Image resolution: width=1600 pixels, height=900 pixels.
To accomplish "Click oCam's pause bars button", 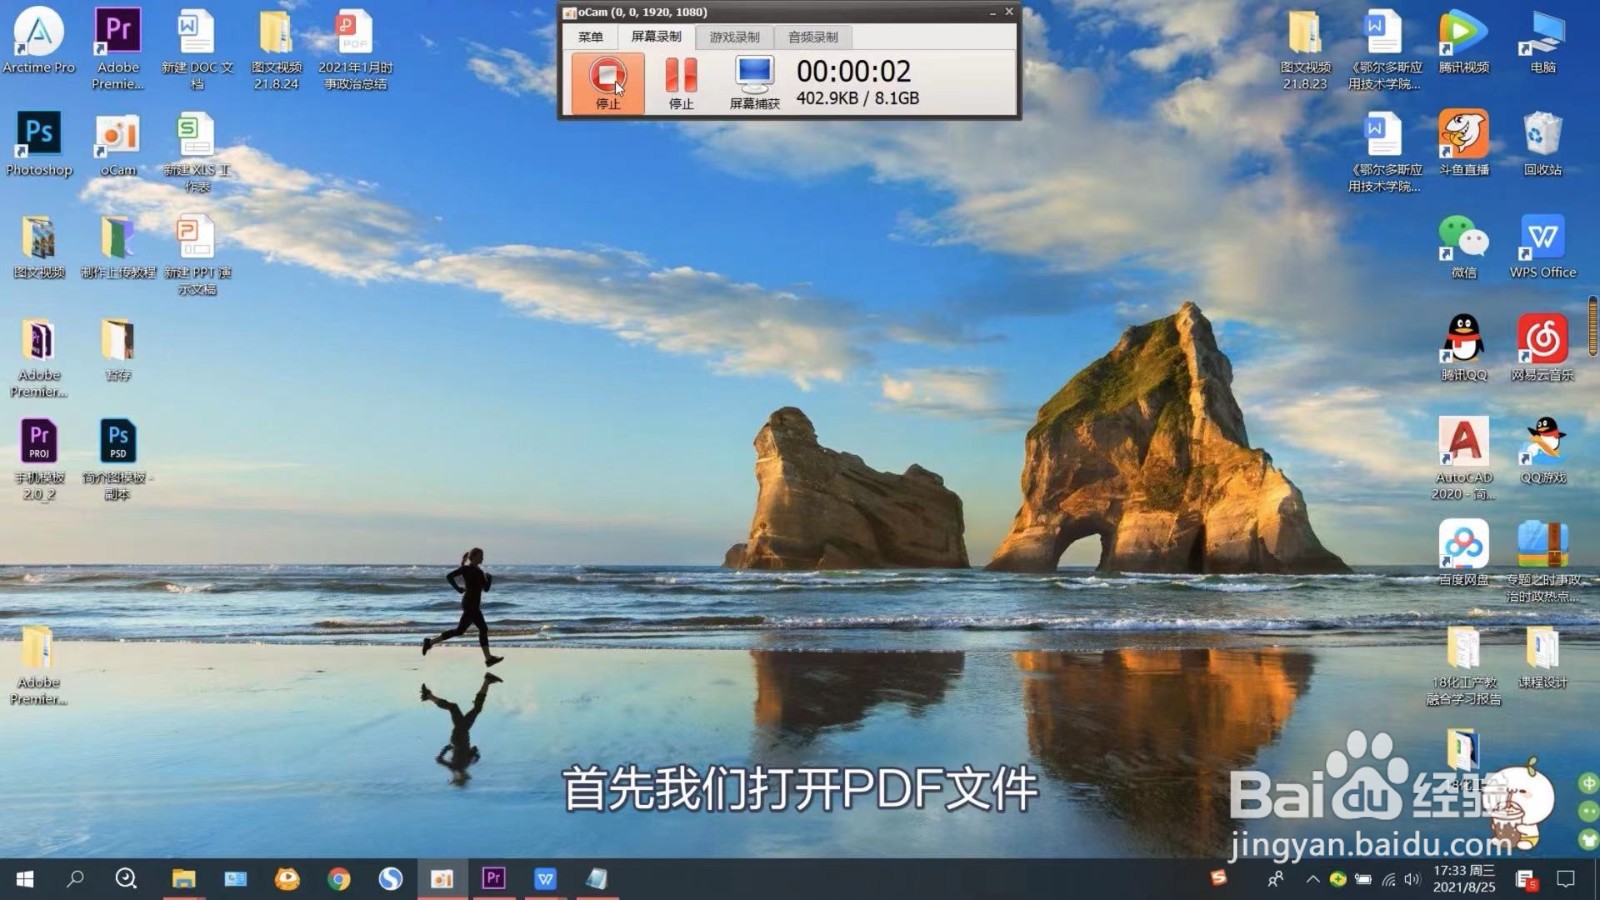I will point(681,83).
